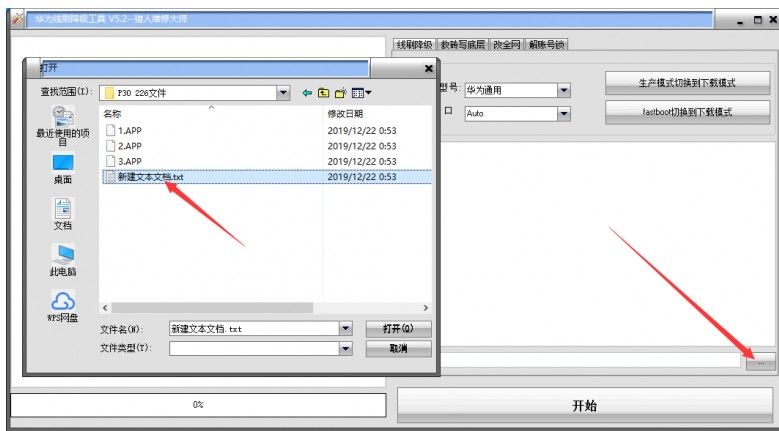779x431 pixels.
Task: Click the 文件类型 field
Action: [255, 349]
